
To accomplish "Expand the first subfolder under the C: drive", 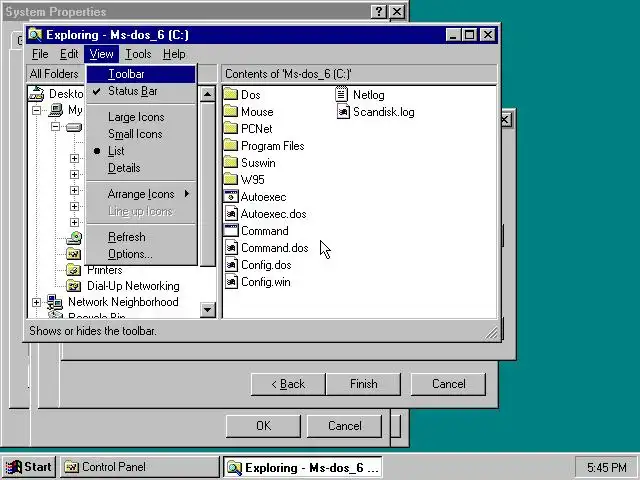I will coord(74,158).
